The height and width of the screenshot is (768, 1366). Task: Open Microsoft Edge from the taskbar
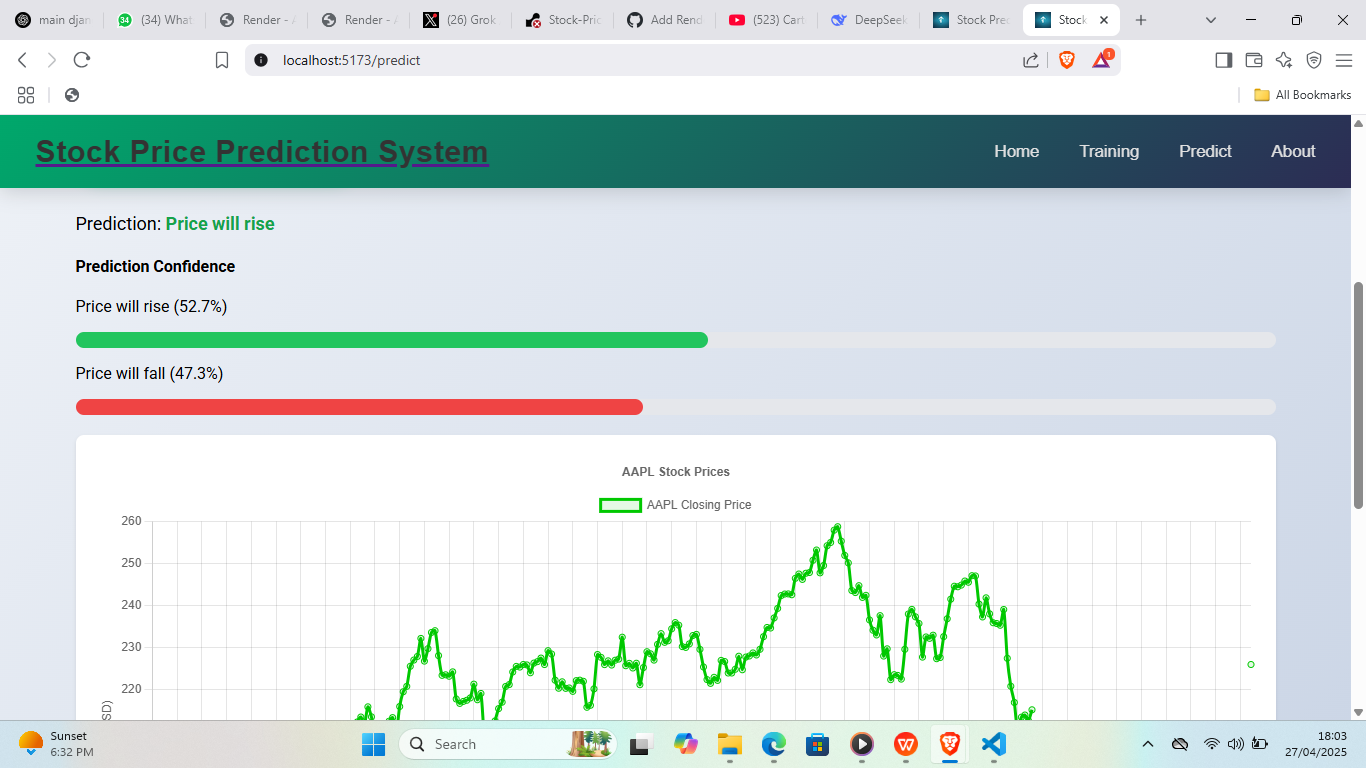click(773, 744)
